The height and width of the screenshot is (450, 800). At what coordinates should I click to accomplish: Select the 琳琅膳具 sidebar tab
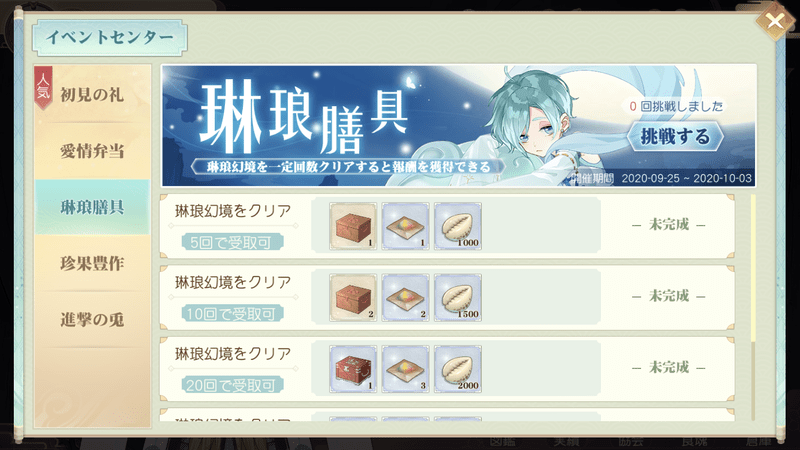pos(92,207)
